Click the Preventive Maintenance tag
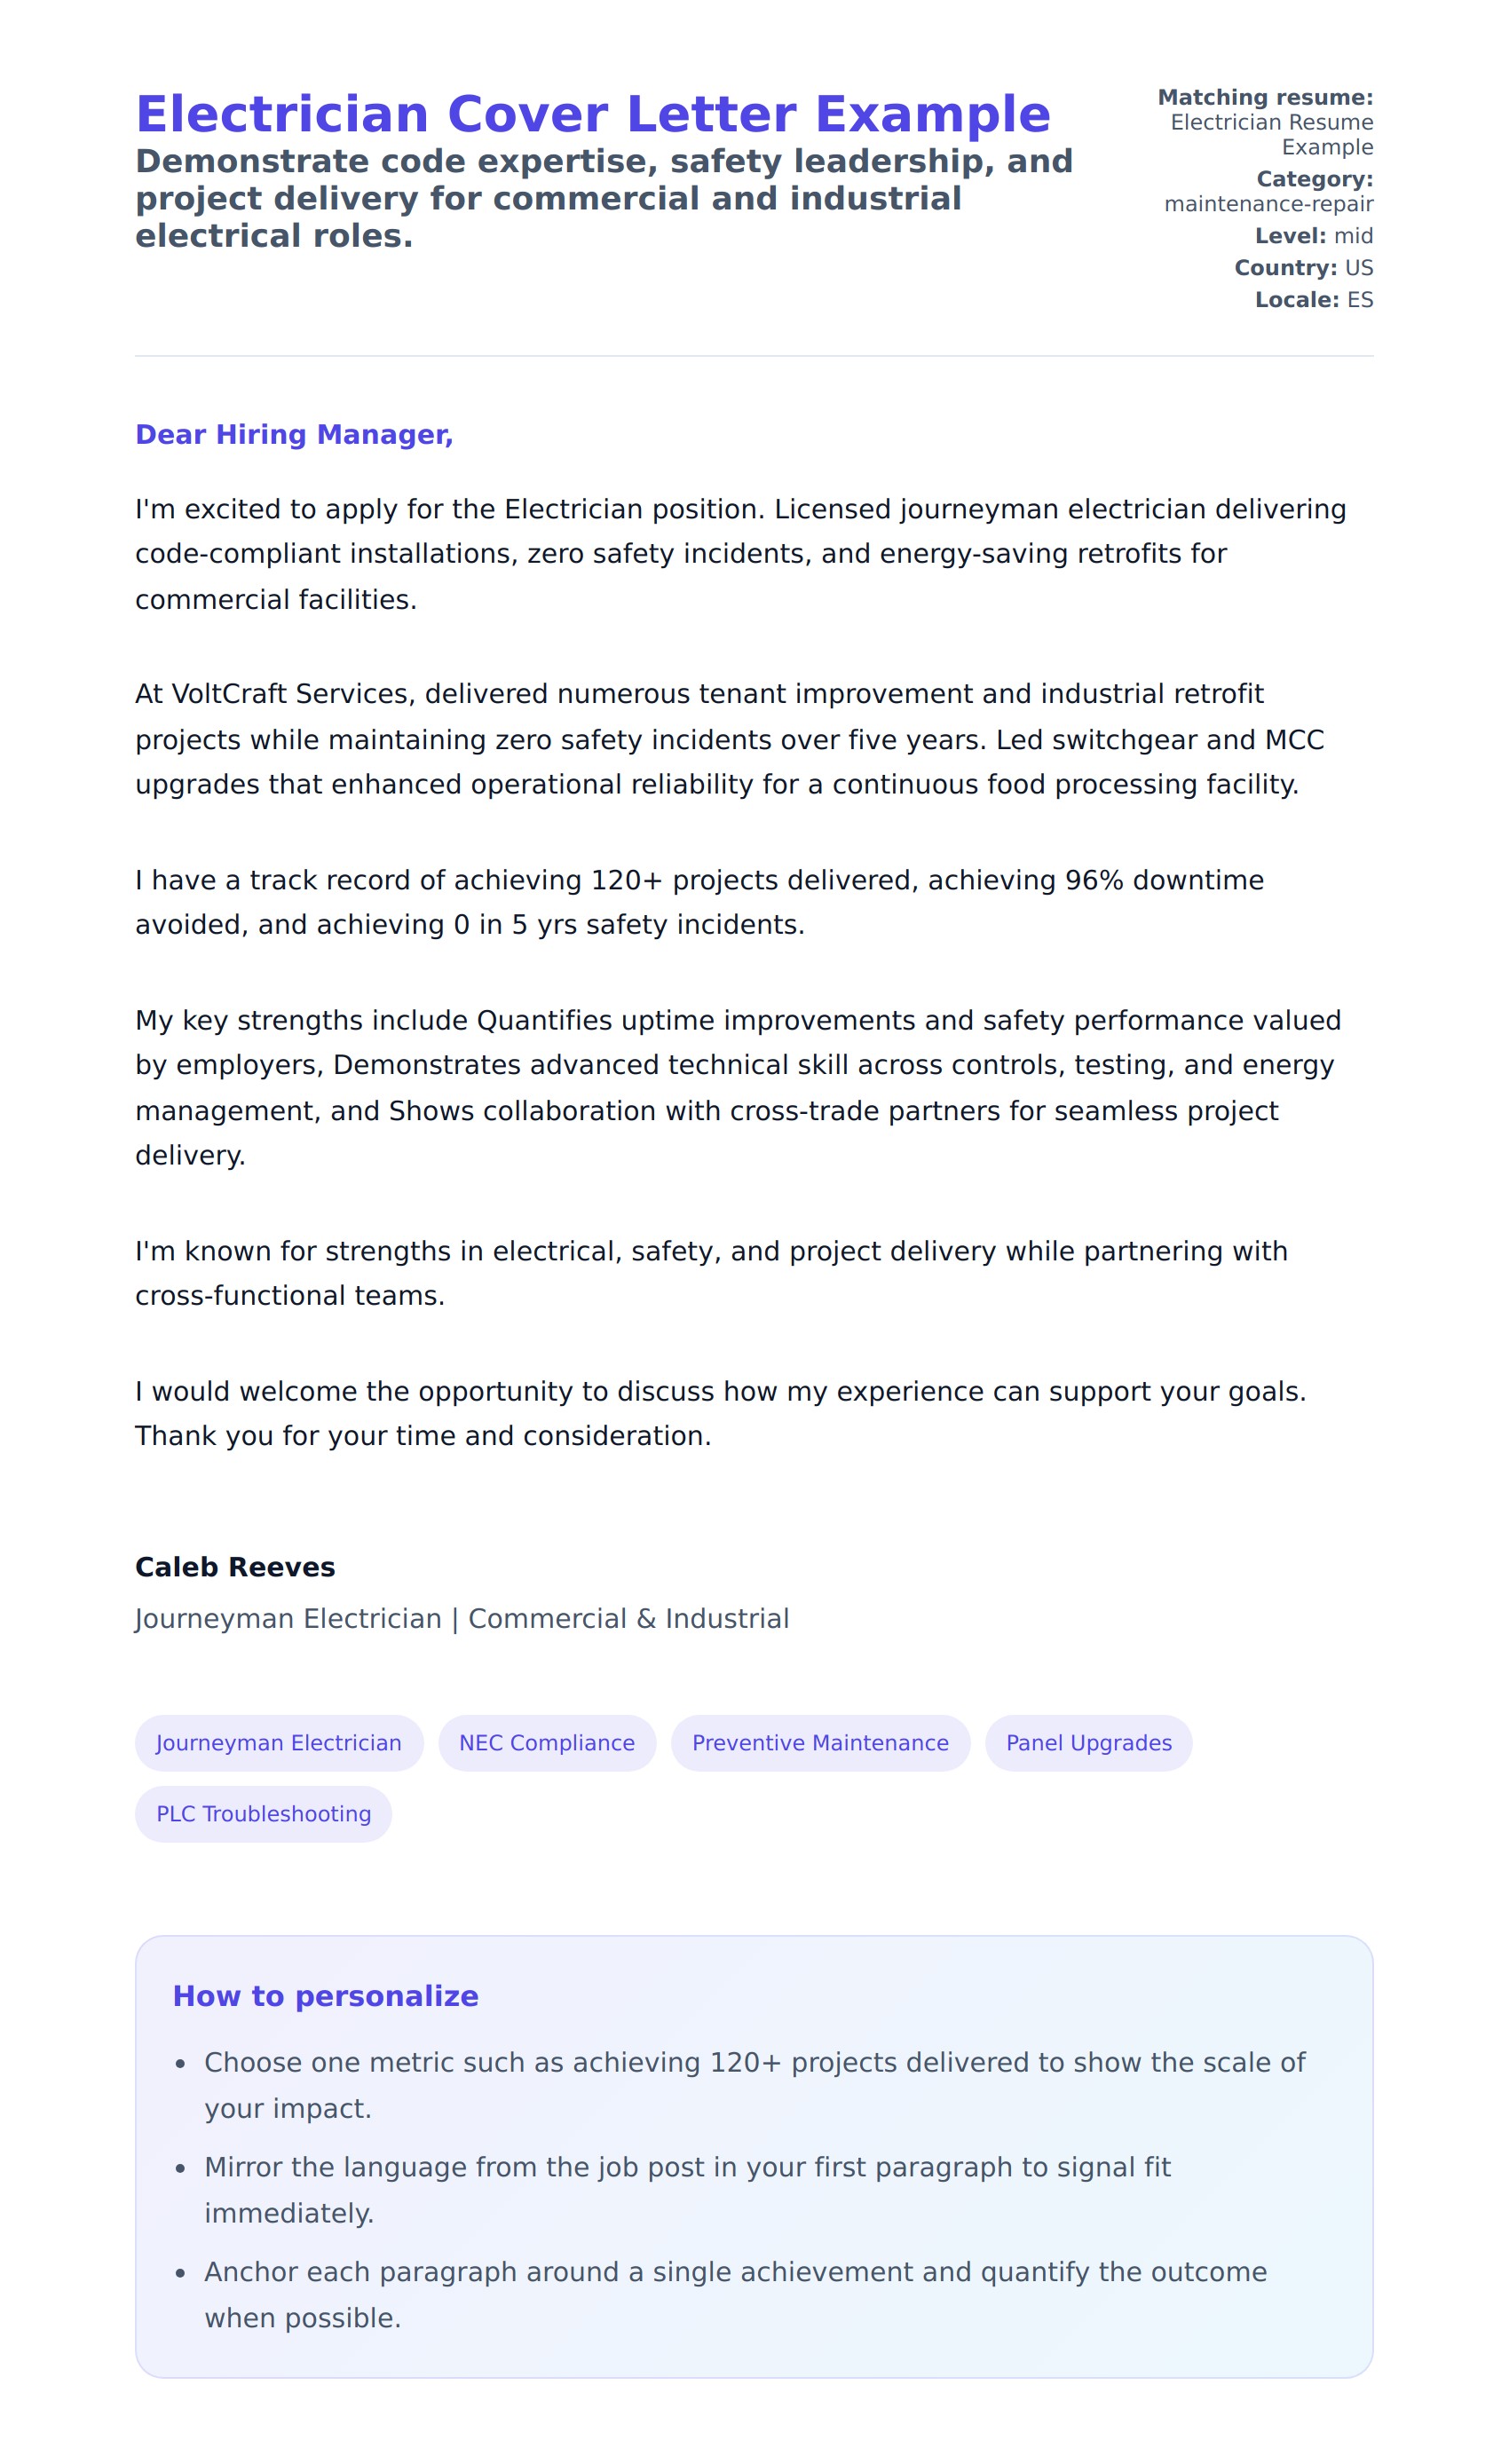The height and width of the screenshot is (2464, 1509). [820, 1743]
